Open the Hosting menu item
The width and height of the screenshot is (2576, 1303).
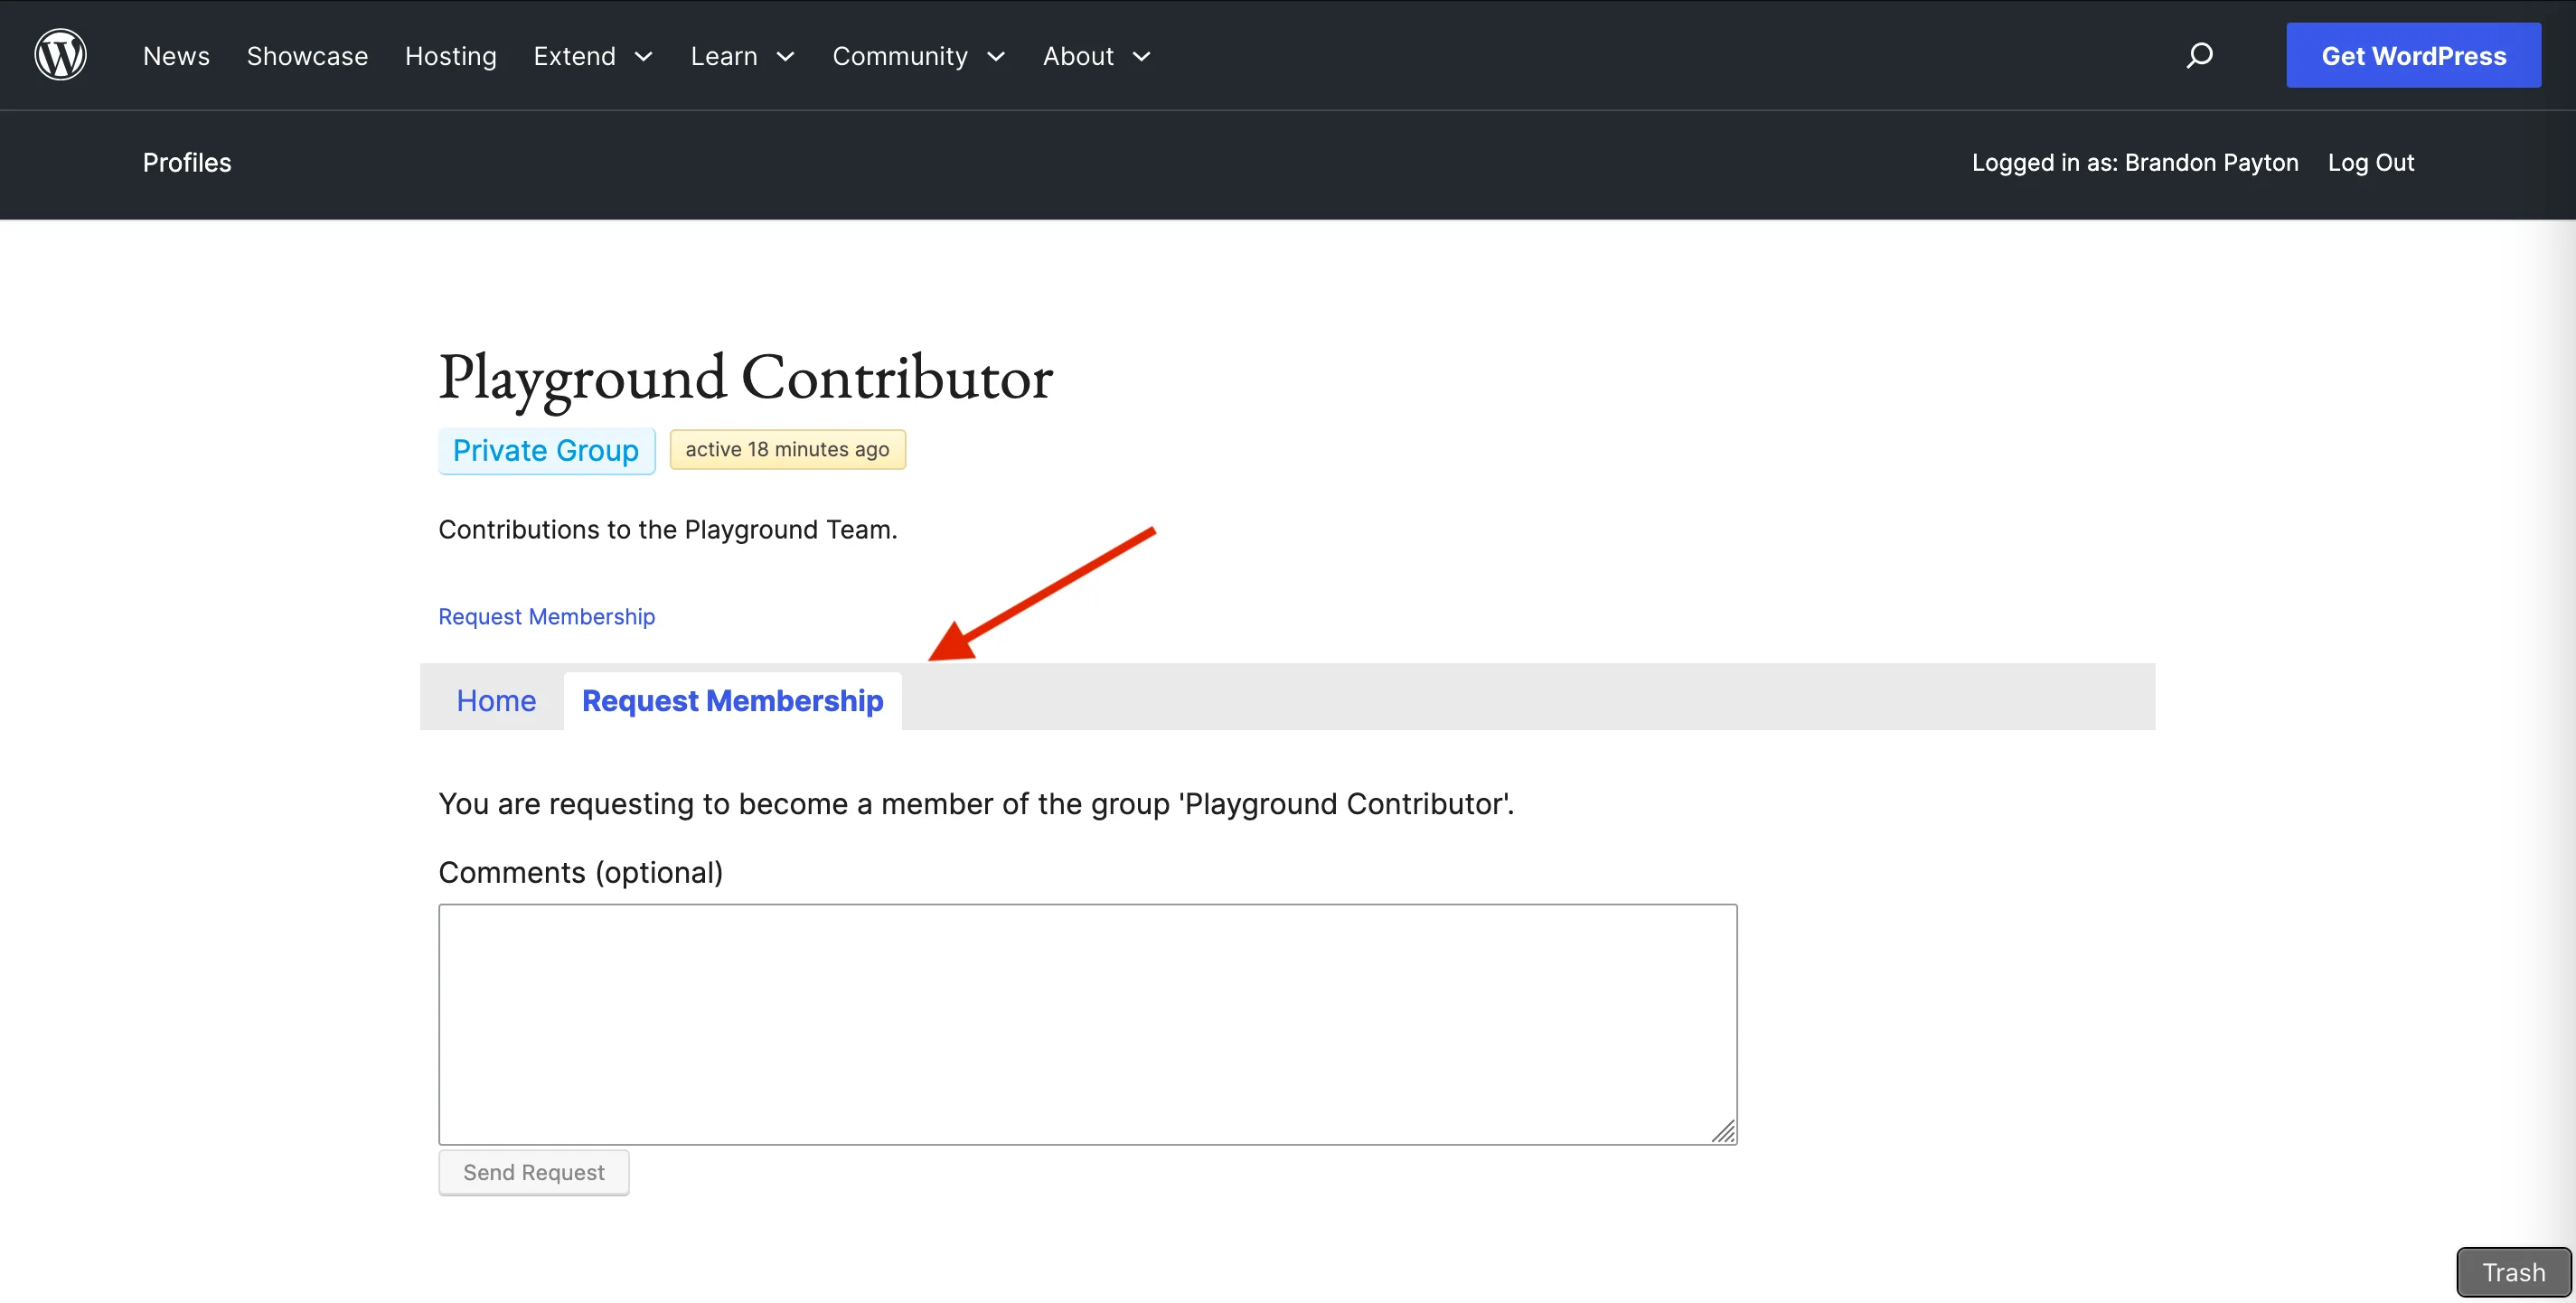tap(450, 56)
